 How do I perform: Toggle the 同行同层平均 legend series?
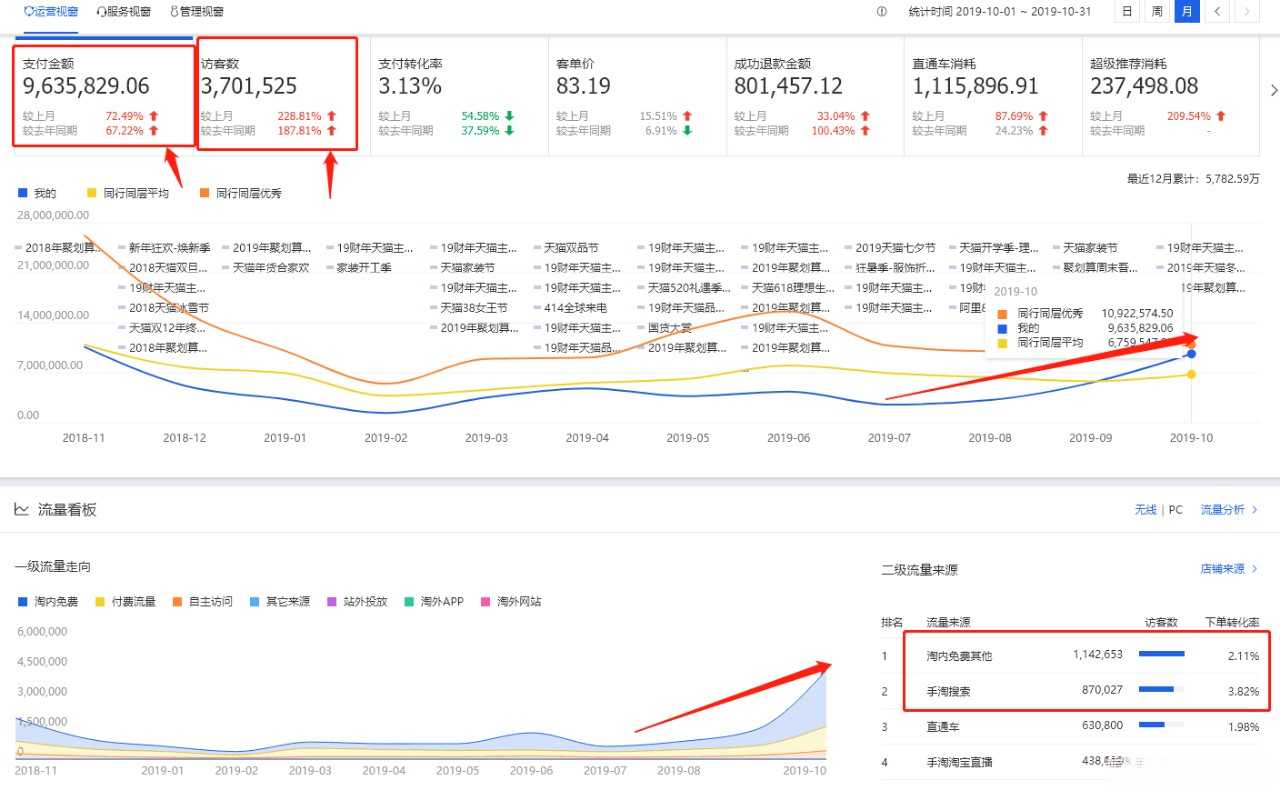(128, 193)
